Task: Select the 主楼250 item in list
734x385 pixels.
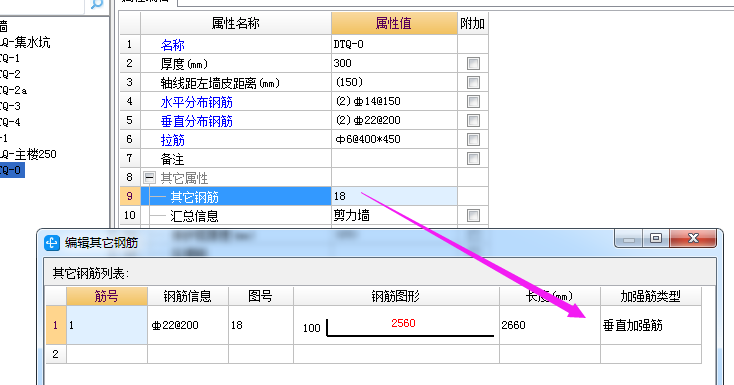Action: pyautogui.click(x=28, y=154)
